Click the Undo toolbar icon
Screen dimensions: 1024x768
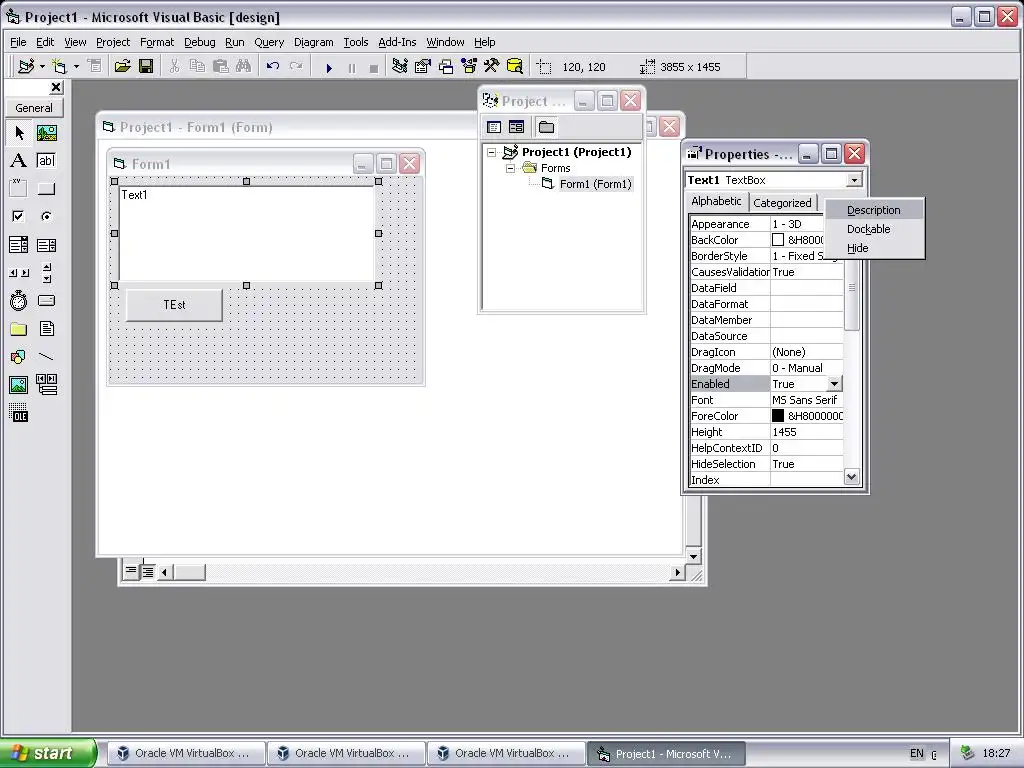pos(273,67)
